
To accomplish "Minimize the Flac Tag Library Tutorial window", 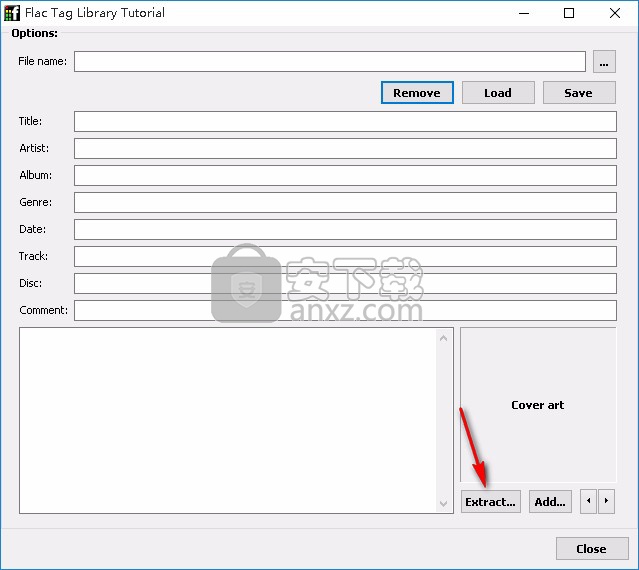I will point(524,13).
